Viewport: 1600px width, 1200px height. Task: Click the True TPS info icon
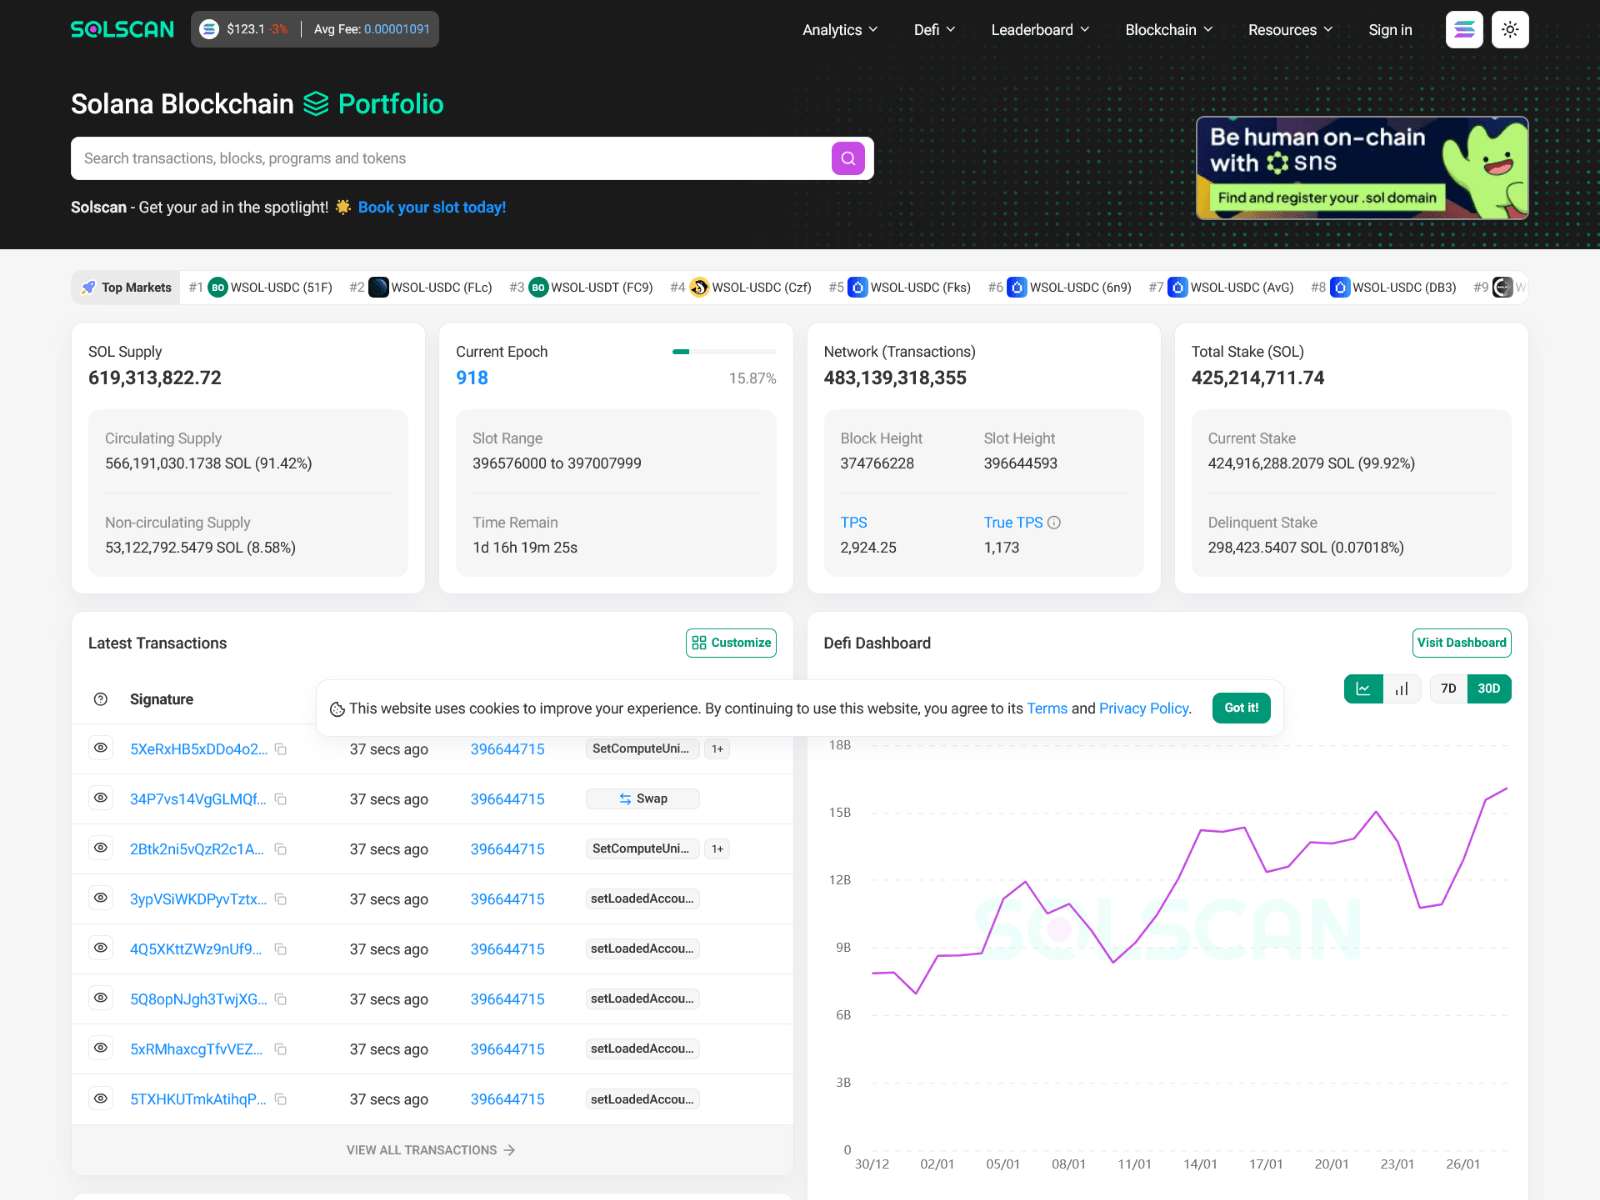click(x=1054, y=522)
